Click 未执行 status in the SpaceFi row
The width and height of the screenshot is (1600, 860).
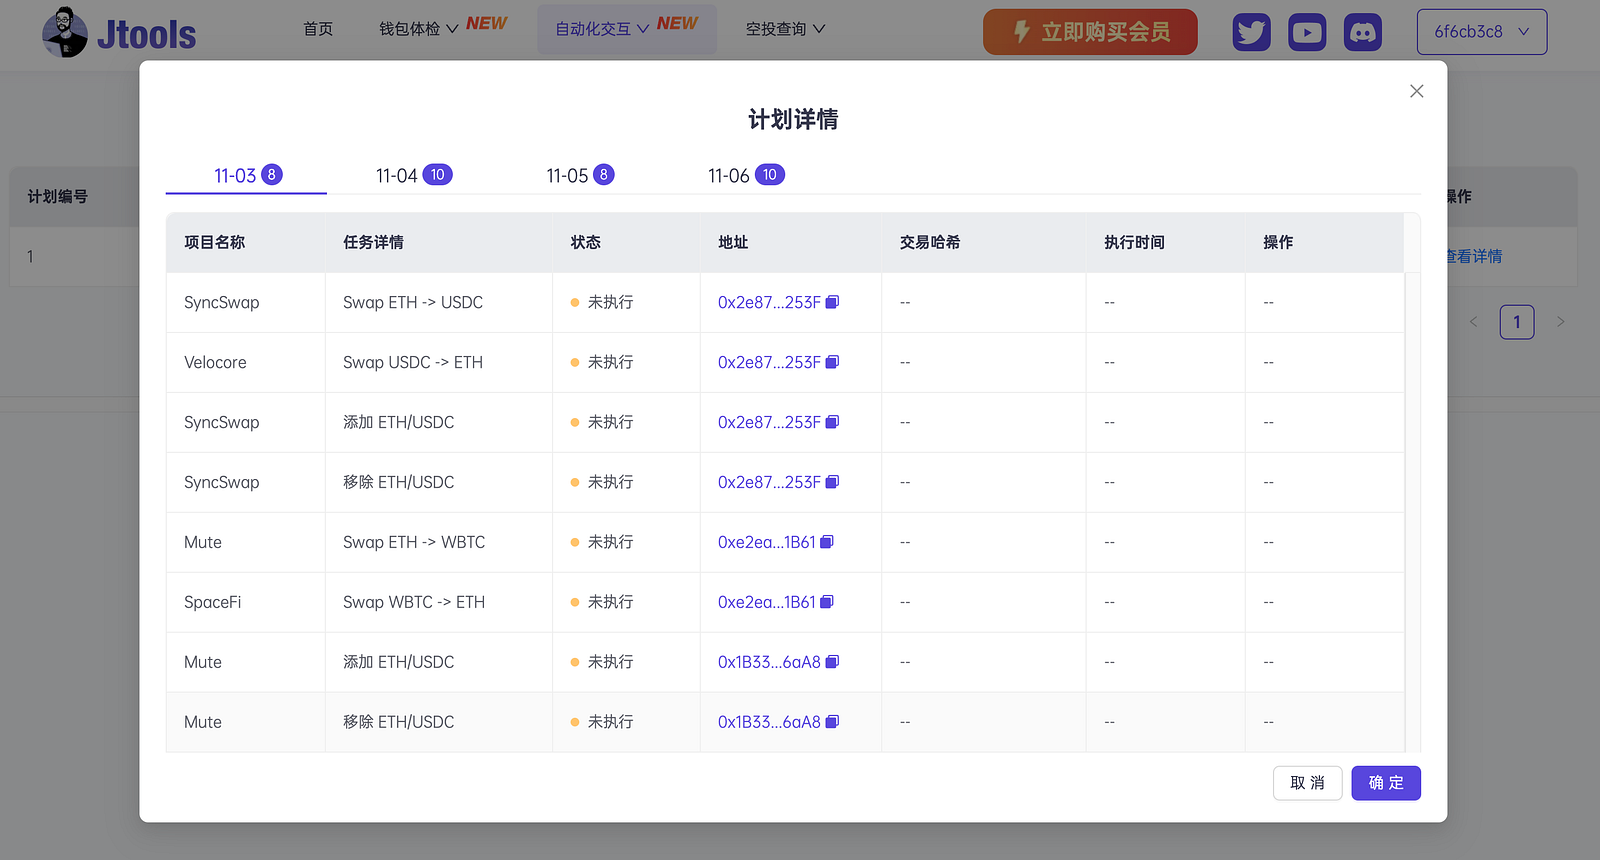pyautogui.click(x=610, y=602)
